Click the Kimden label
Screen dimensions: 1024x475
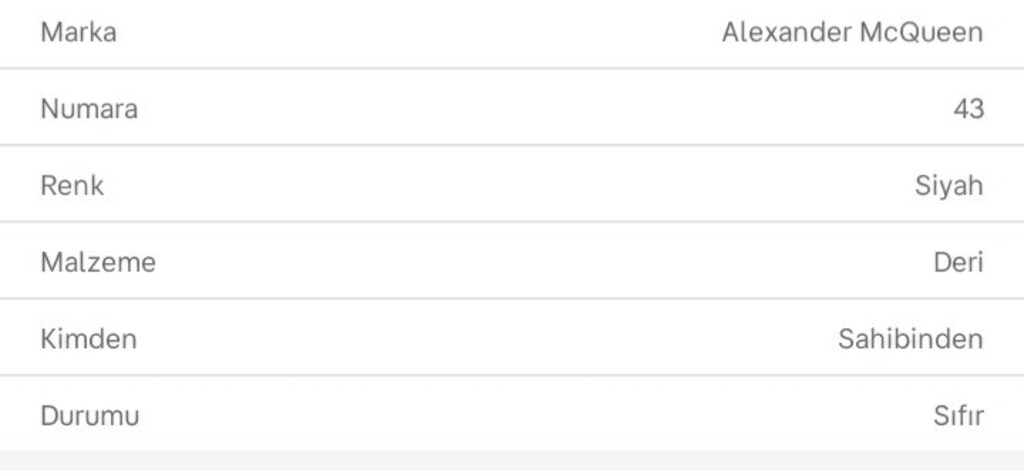(88, 339)
